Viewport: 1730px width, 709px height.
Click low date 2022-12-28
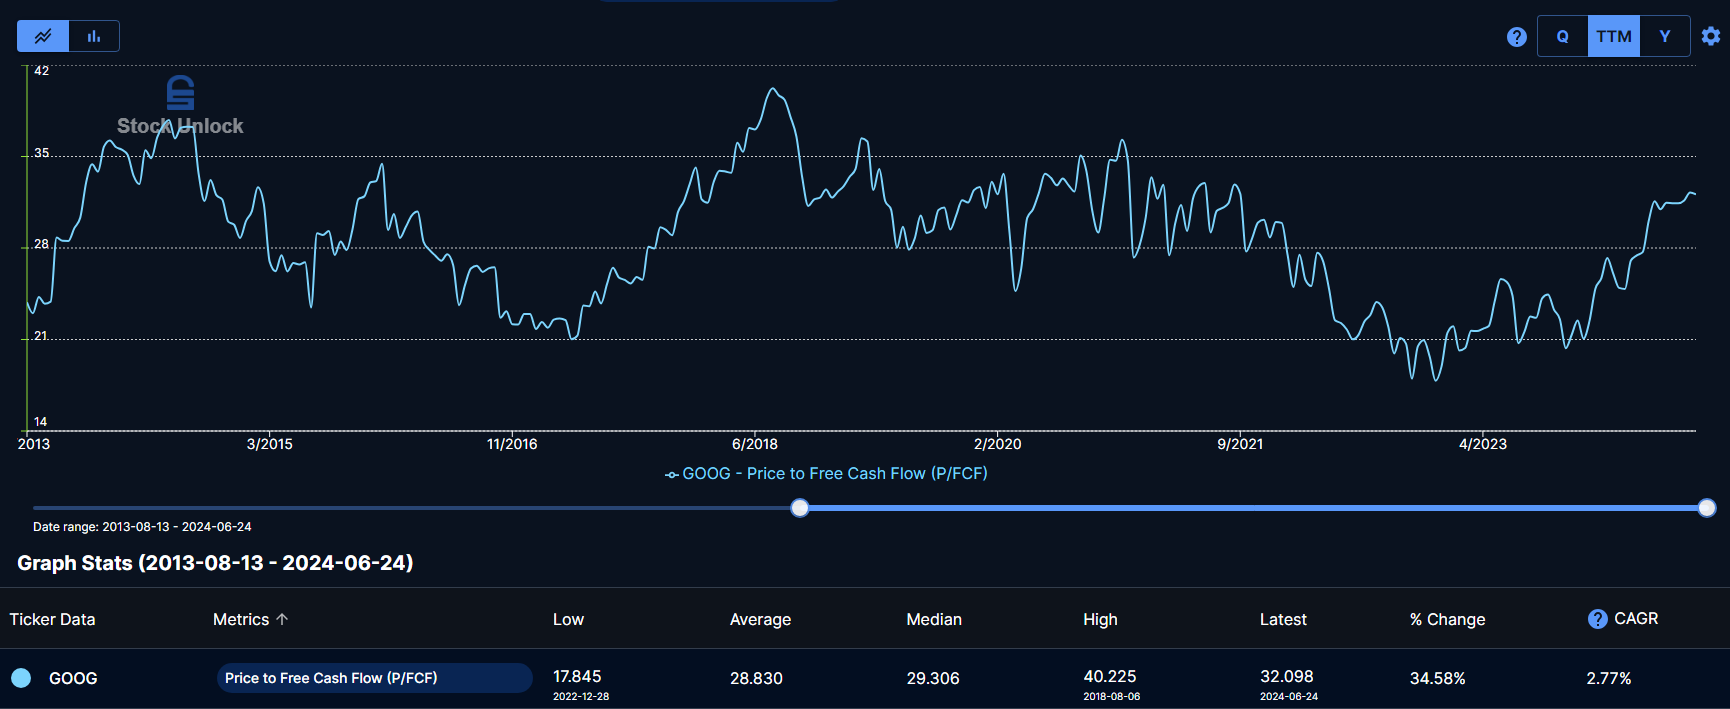pos(581,696)
